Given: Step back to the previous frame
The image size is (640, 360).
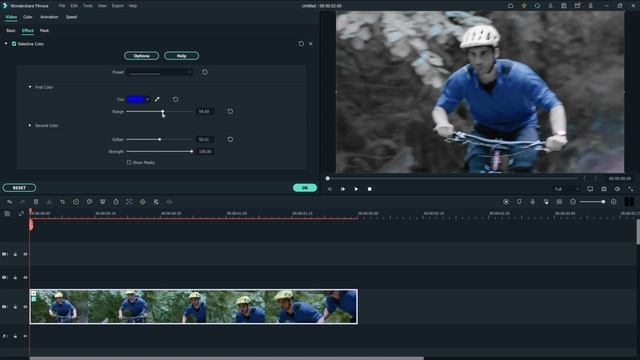Looking at the screenshot, I should pos(330,189).
